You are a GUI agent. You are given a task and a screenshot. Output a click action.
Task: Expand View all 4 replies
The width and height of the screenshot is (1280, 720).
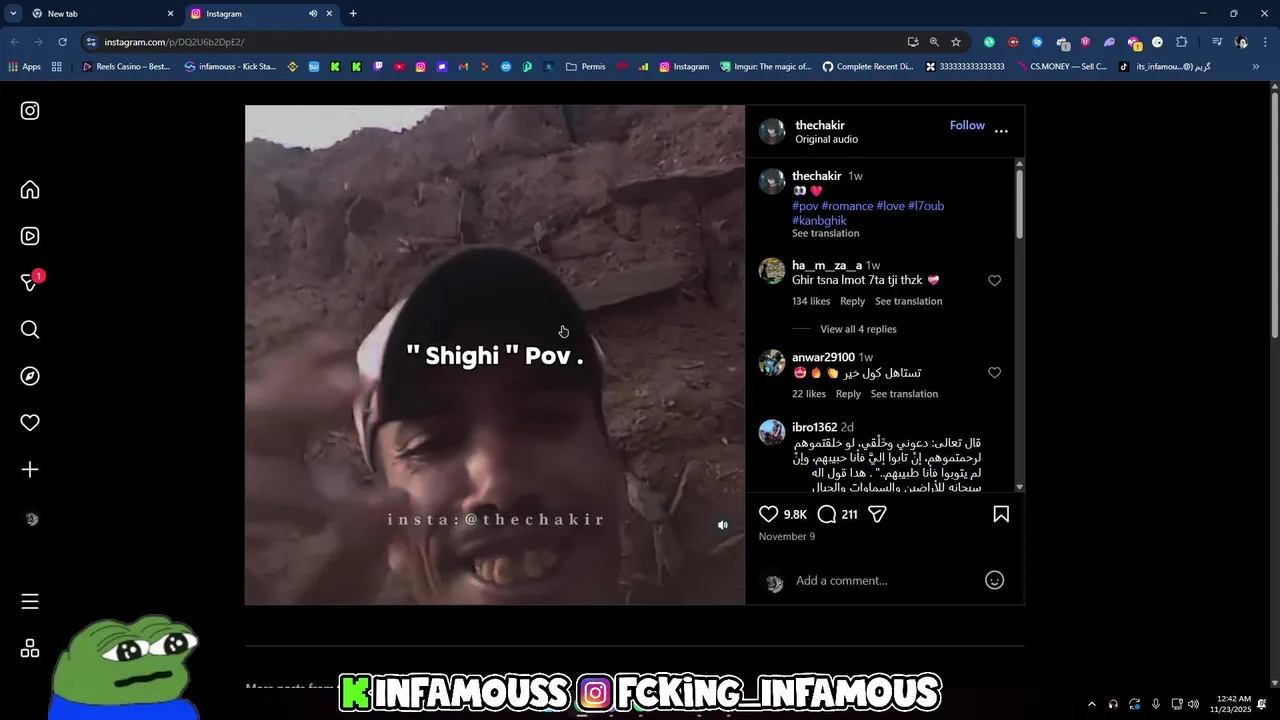[x=858, y=329]
